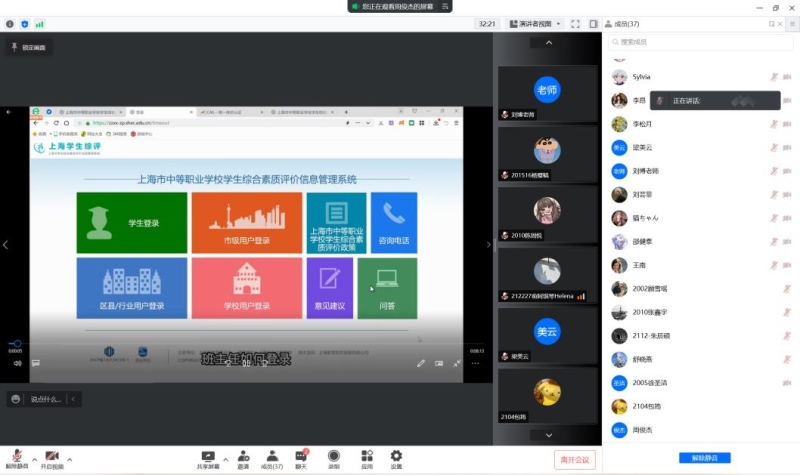
Task: Open meeting info icon at top left
Action: [10, 24]
